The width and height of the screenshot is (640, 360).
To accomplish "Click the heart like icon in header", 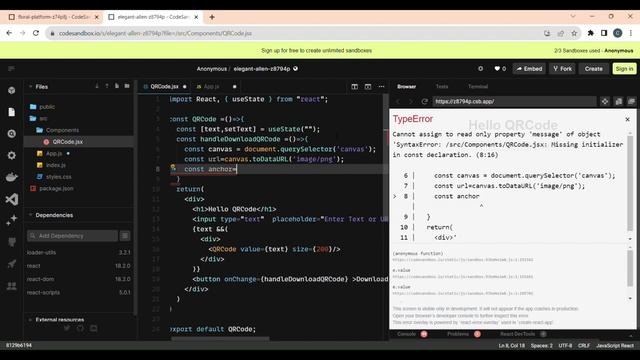I will (497, 69).
